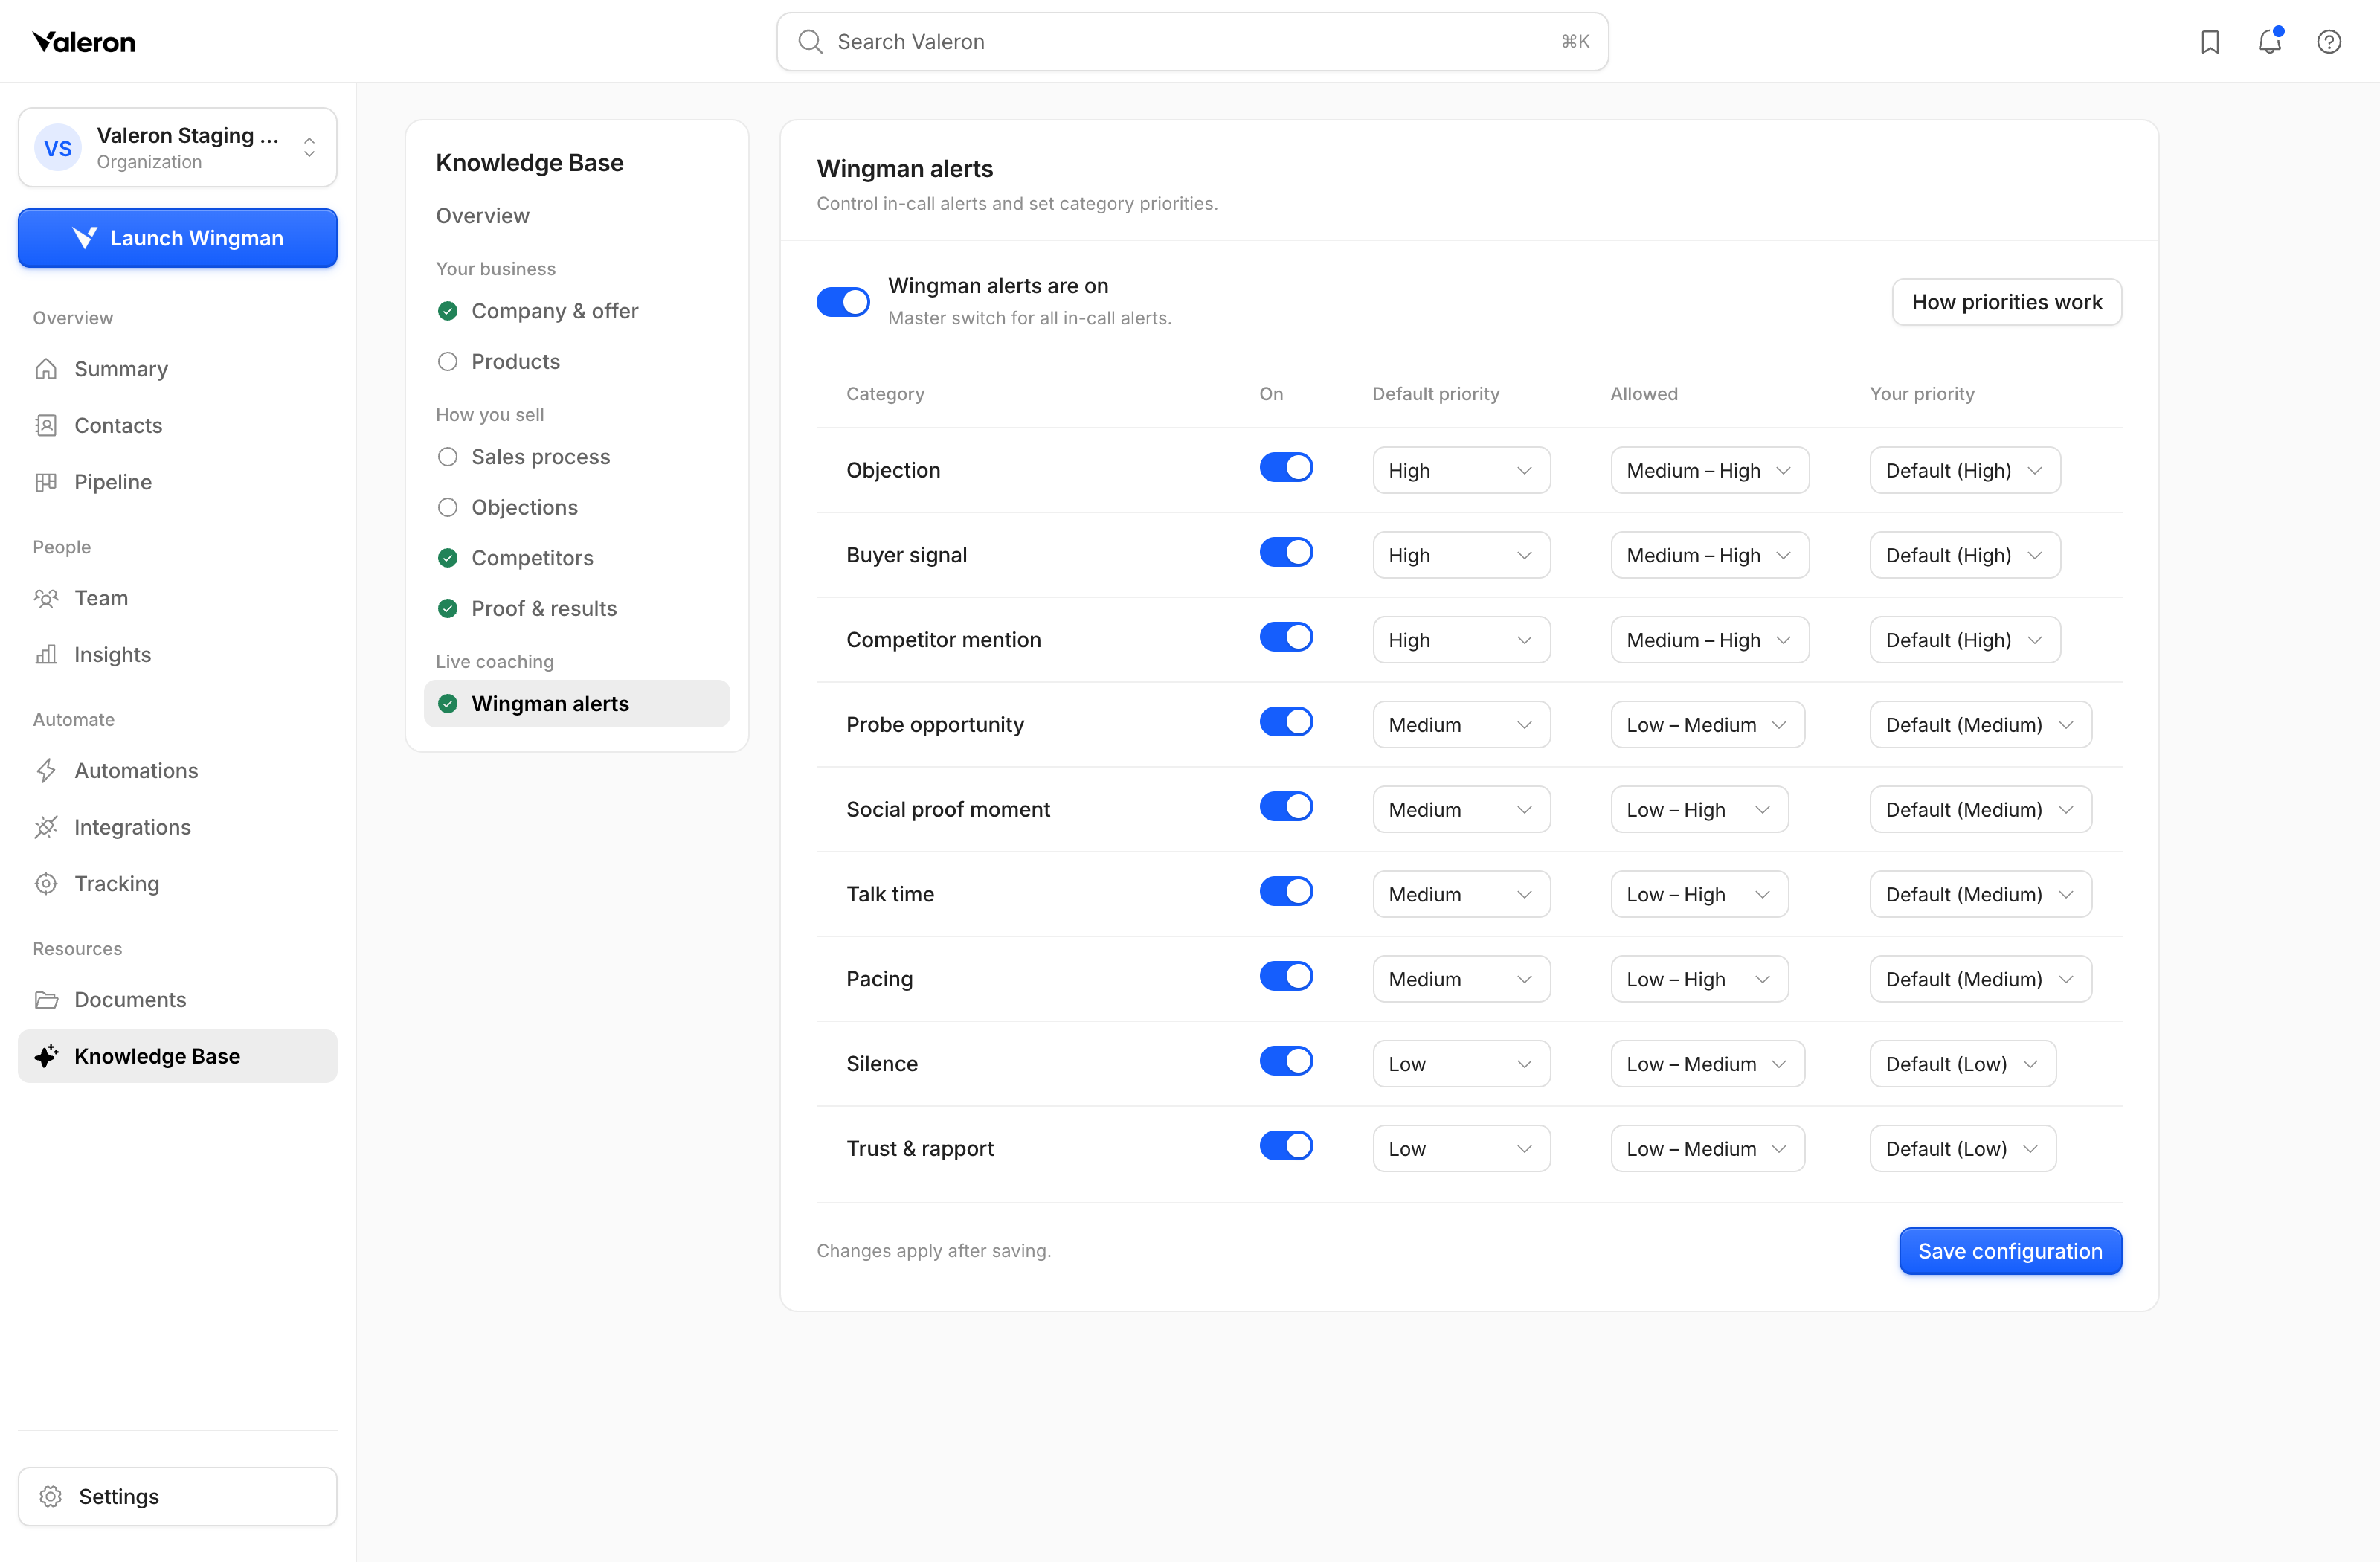Click the bookmark icon in the header
2380x1562 pixels.
(2210, 42)
